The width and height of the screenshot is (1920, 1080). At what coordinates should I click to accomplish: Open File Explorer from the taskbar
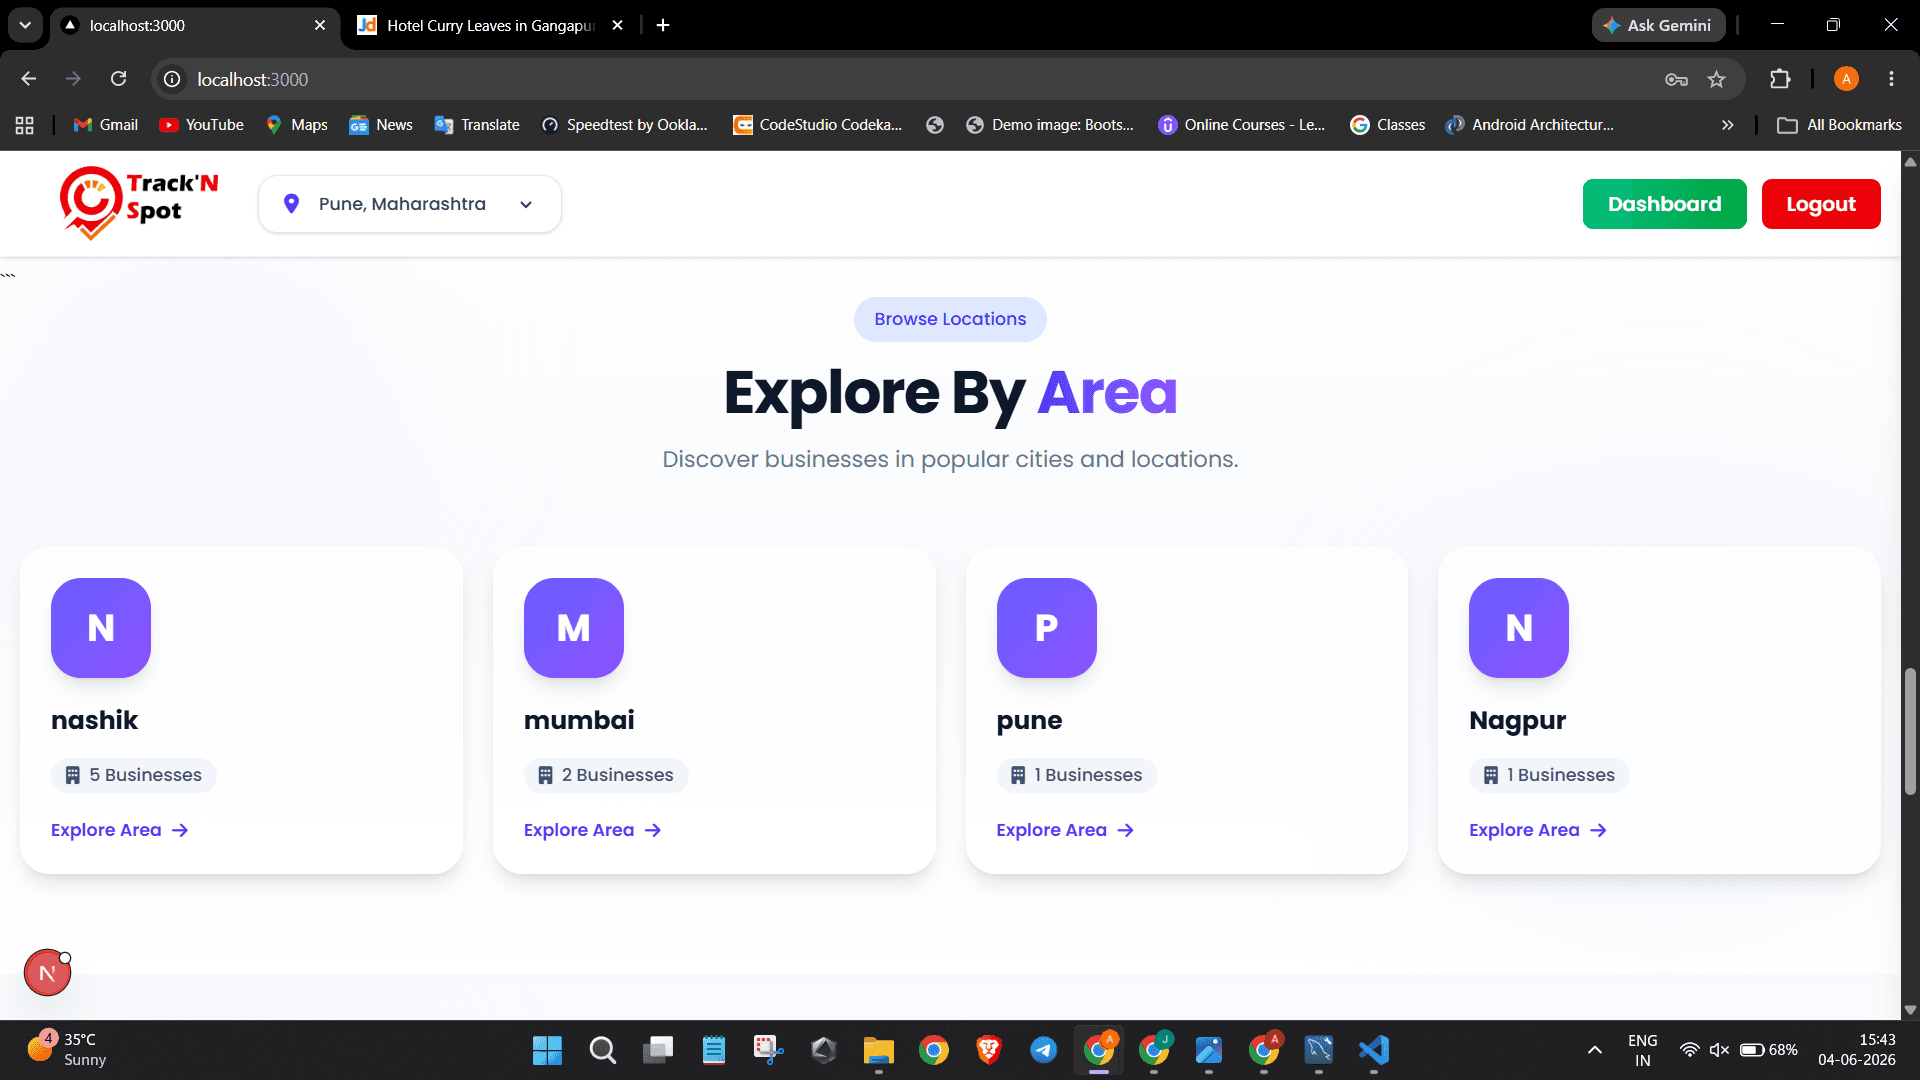pyautogui.click(x=878, y=1050)
